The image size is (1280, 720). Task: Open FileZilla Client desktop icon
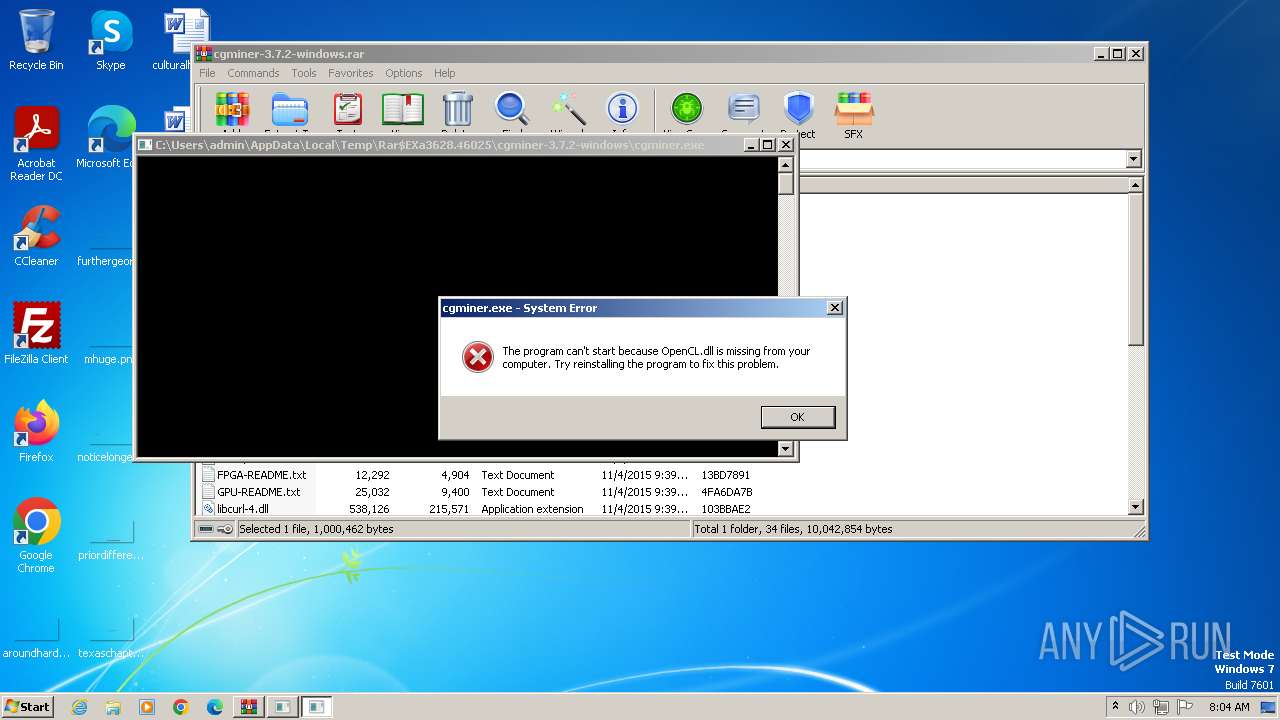pyautogui.click(x=36, y=334)
